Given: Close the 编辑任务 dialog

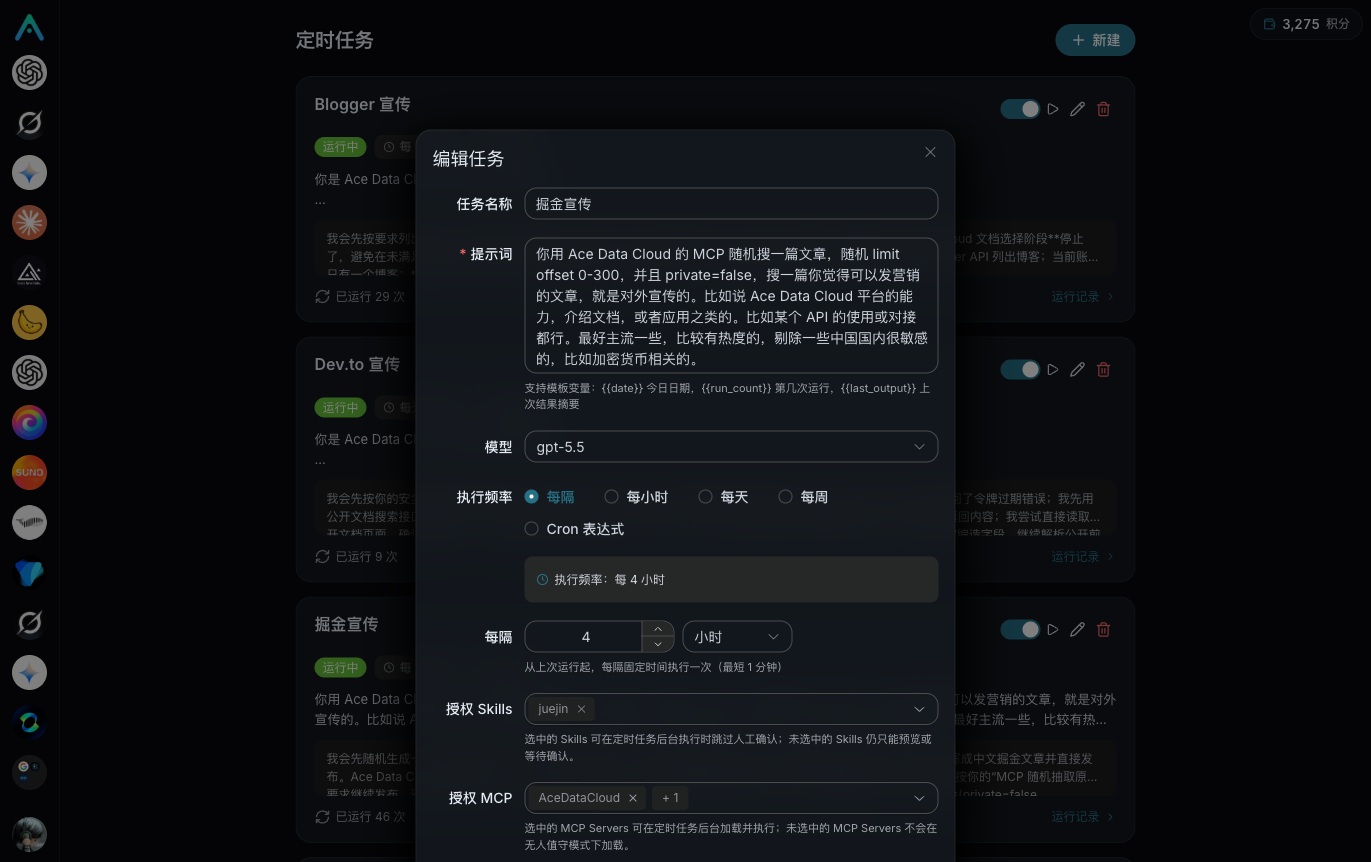Looking at the screenshot, I should [x=930, y=152].
